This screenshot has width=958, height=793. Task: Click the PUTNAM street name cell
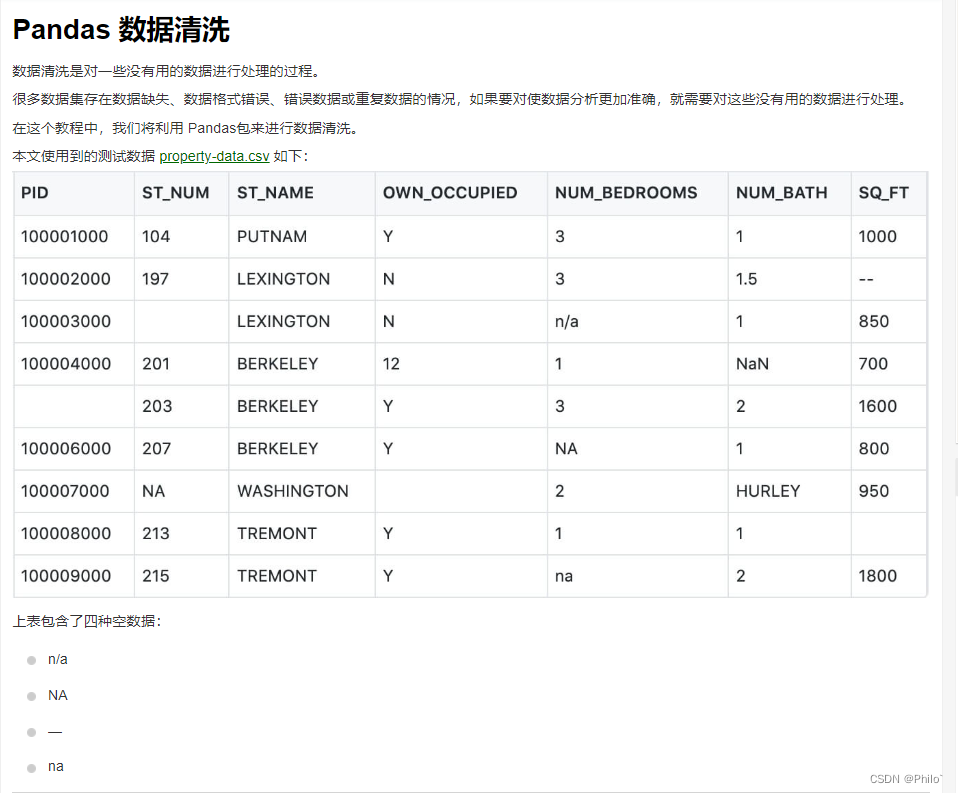tap(302, 236)
